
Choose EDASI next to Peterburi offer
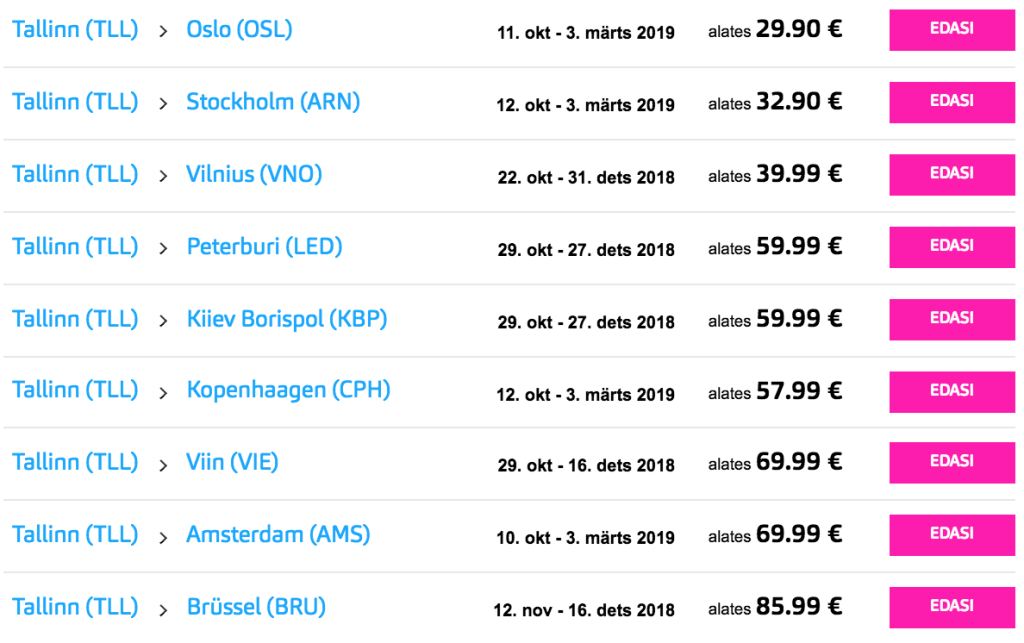tap(951, 247)
